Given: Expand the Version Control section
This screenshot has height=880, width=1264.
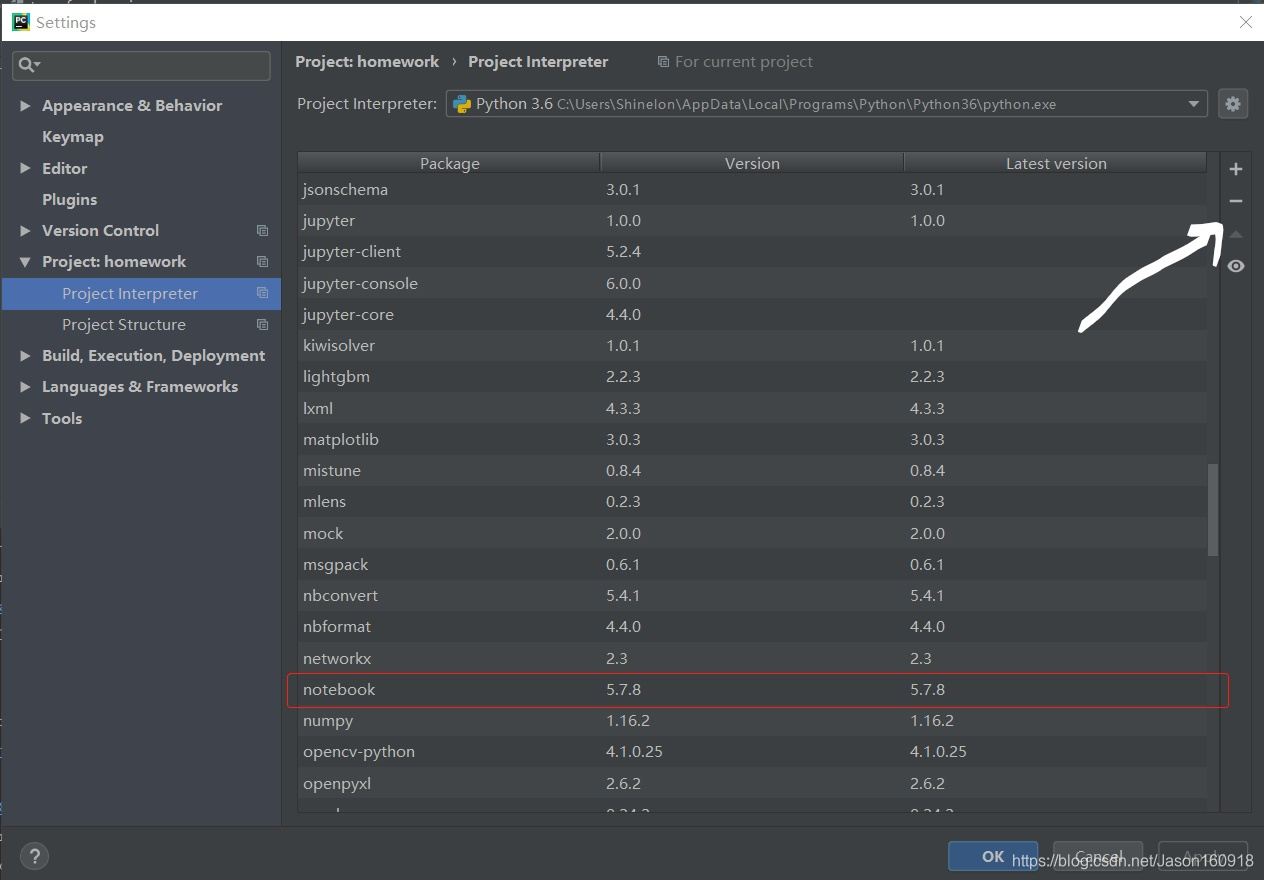Looking at the screenshot, I should 25,231.
